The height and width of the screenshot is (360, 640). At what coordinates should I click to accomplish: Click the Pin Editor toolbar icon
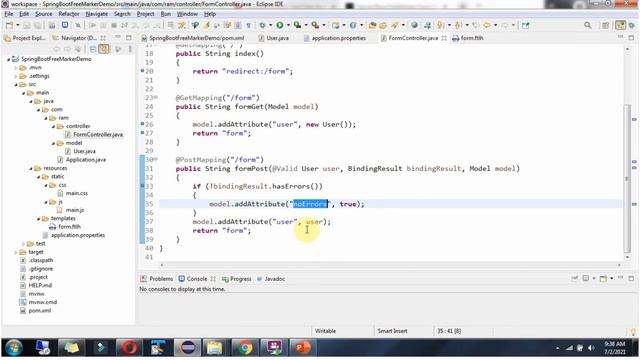click(525, 25)
